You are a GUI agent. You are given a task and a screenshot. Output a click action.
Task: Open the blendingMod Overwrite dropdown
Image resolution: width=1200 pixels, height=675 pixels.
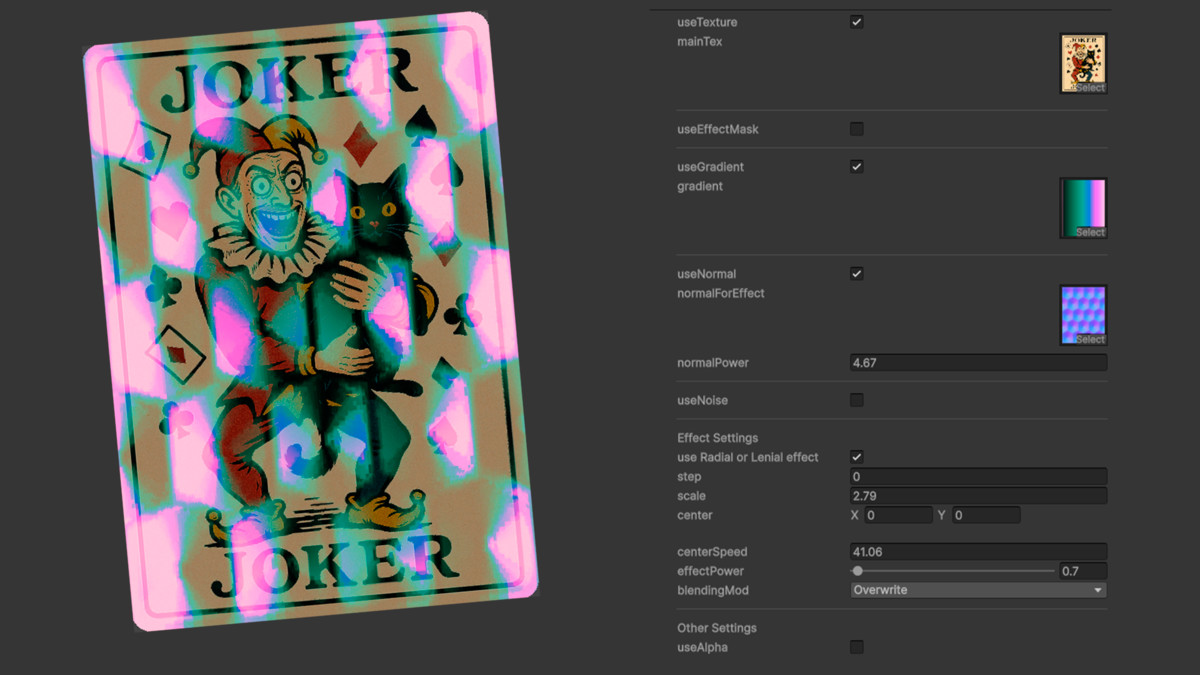pyautogui.click(x=978, y=590)
